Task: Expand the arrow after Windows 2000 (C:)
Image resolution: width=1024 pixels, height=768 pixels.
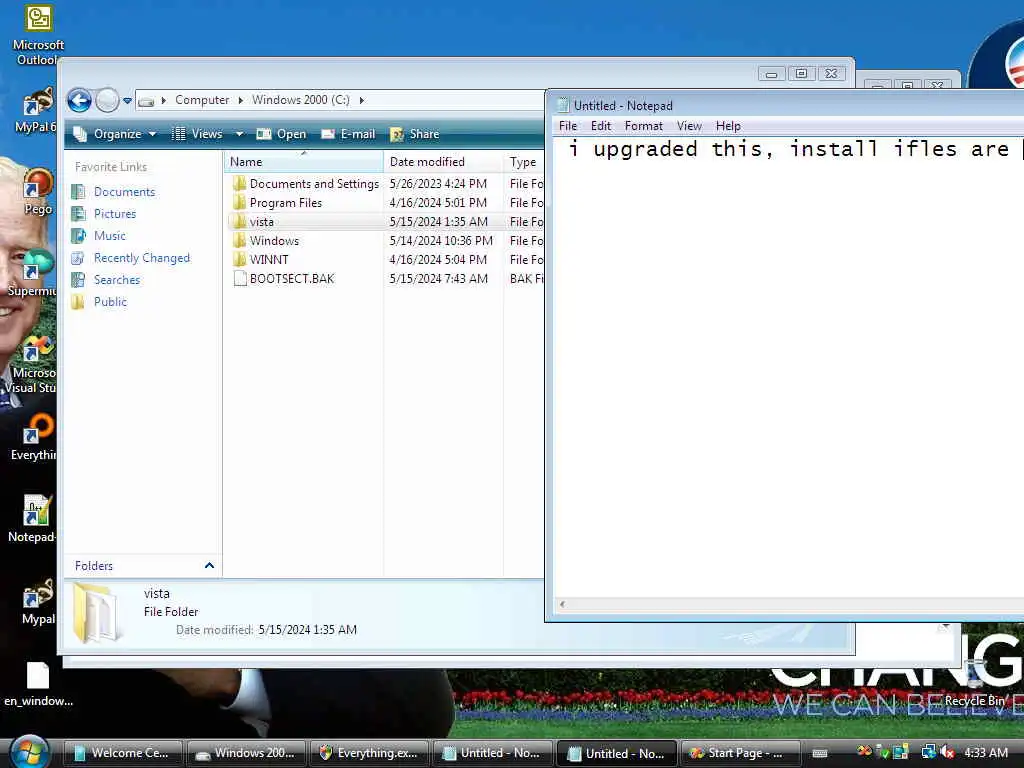Action: coord(362,100)
